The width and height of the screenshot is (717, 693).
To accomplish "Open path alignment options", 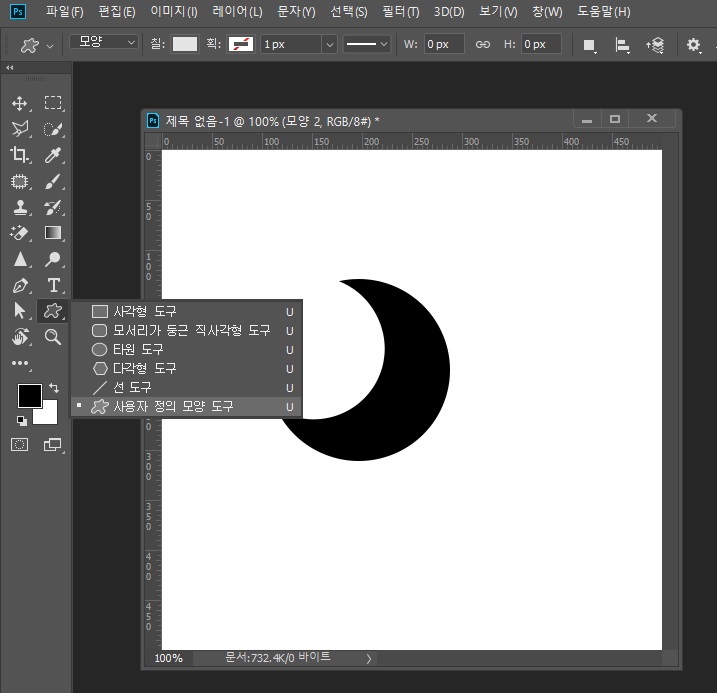I will [622, 45].
